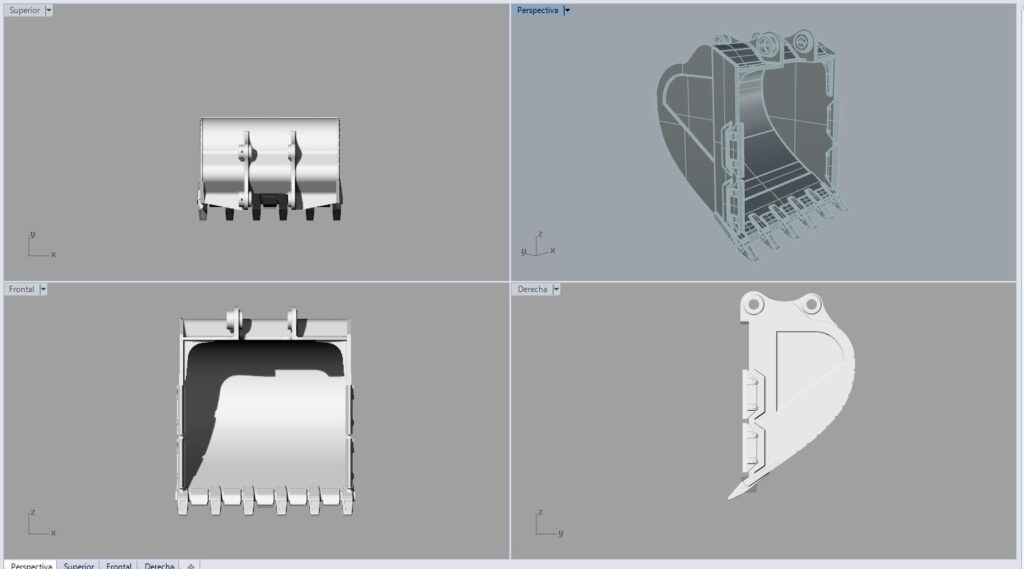Expand the Frontal viewport dropdown arrow
Viewport: 1024px width, 569px height.
[43, 289]
